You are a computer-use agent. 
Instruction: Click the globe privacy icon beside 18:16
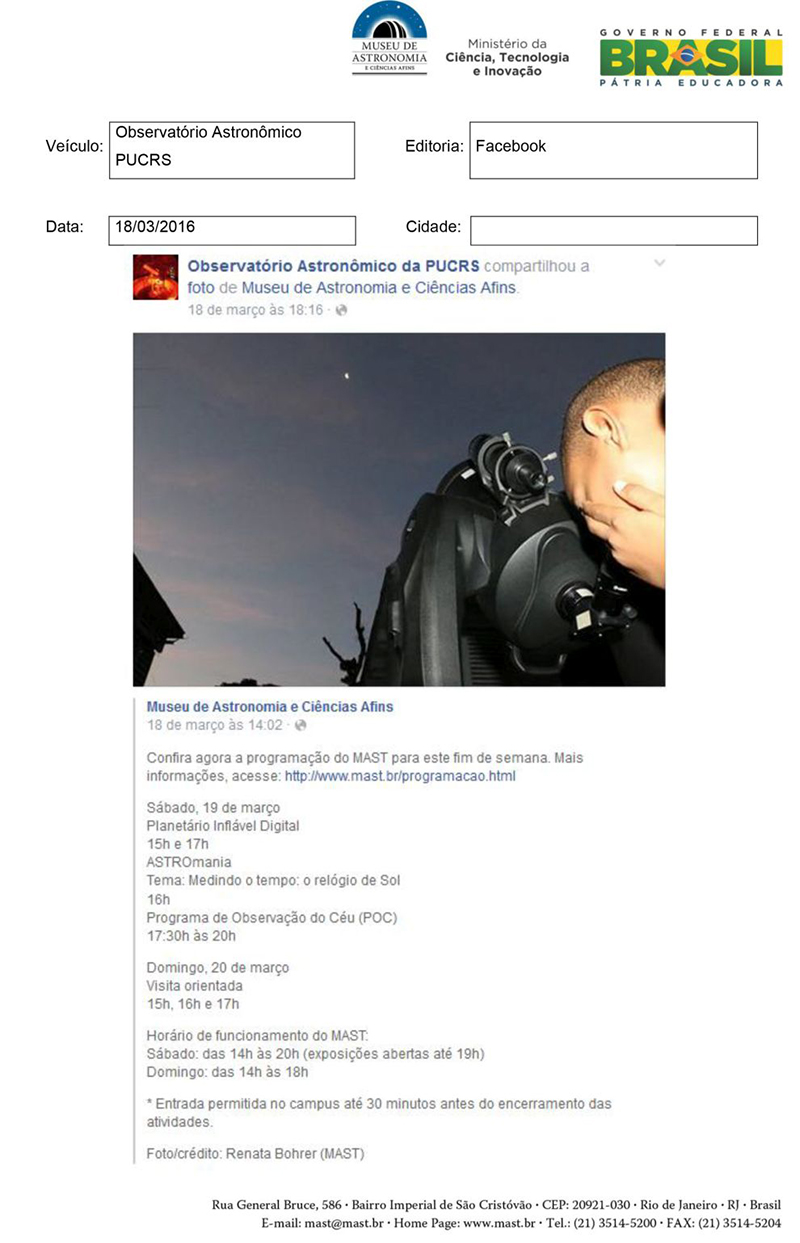[342, 311]
